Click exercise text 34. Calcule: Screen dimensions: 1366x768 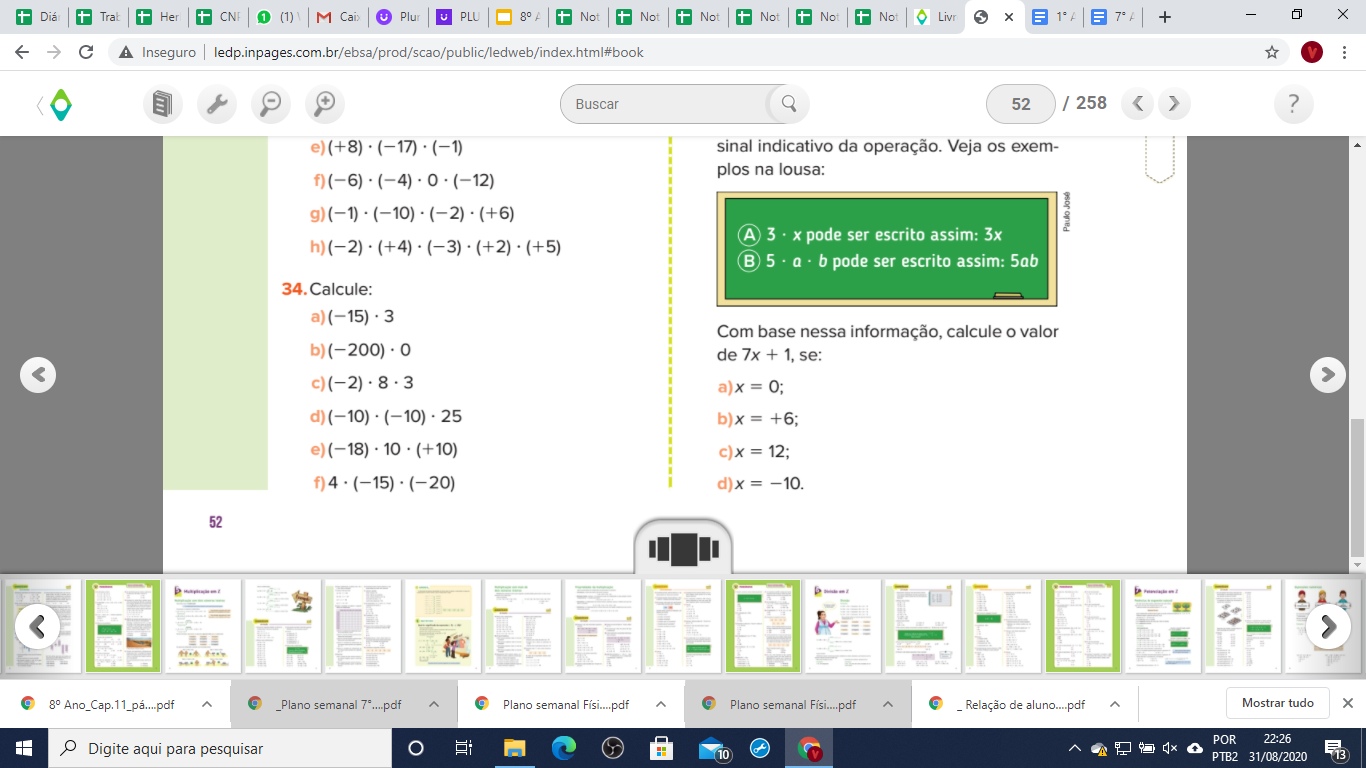pos(327,289)
